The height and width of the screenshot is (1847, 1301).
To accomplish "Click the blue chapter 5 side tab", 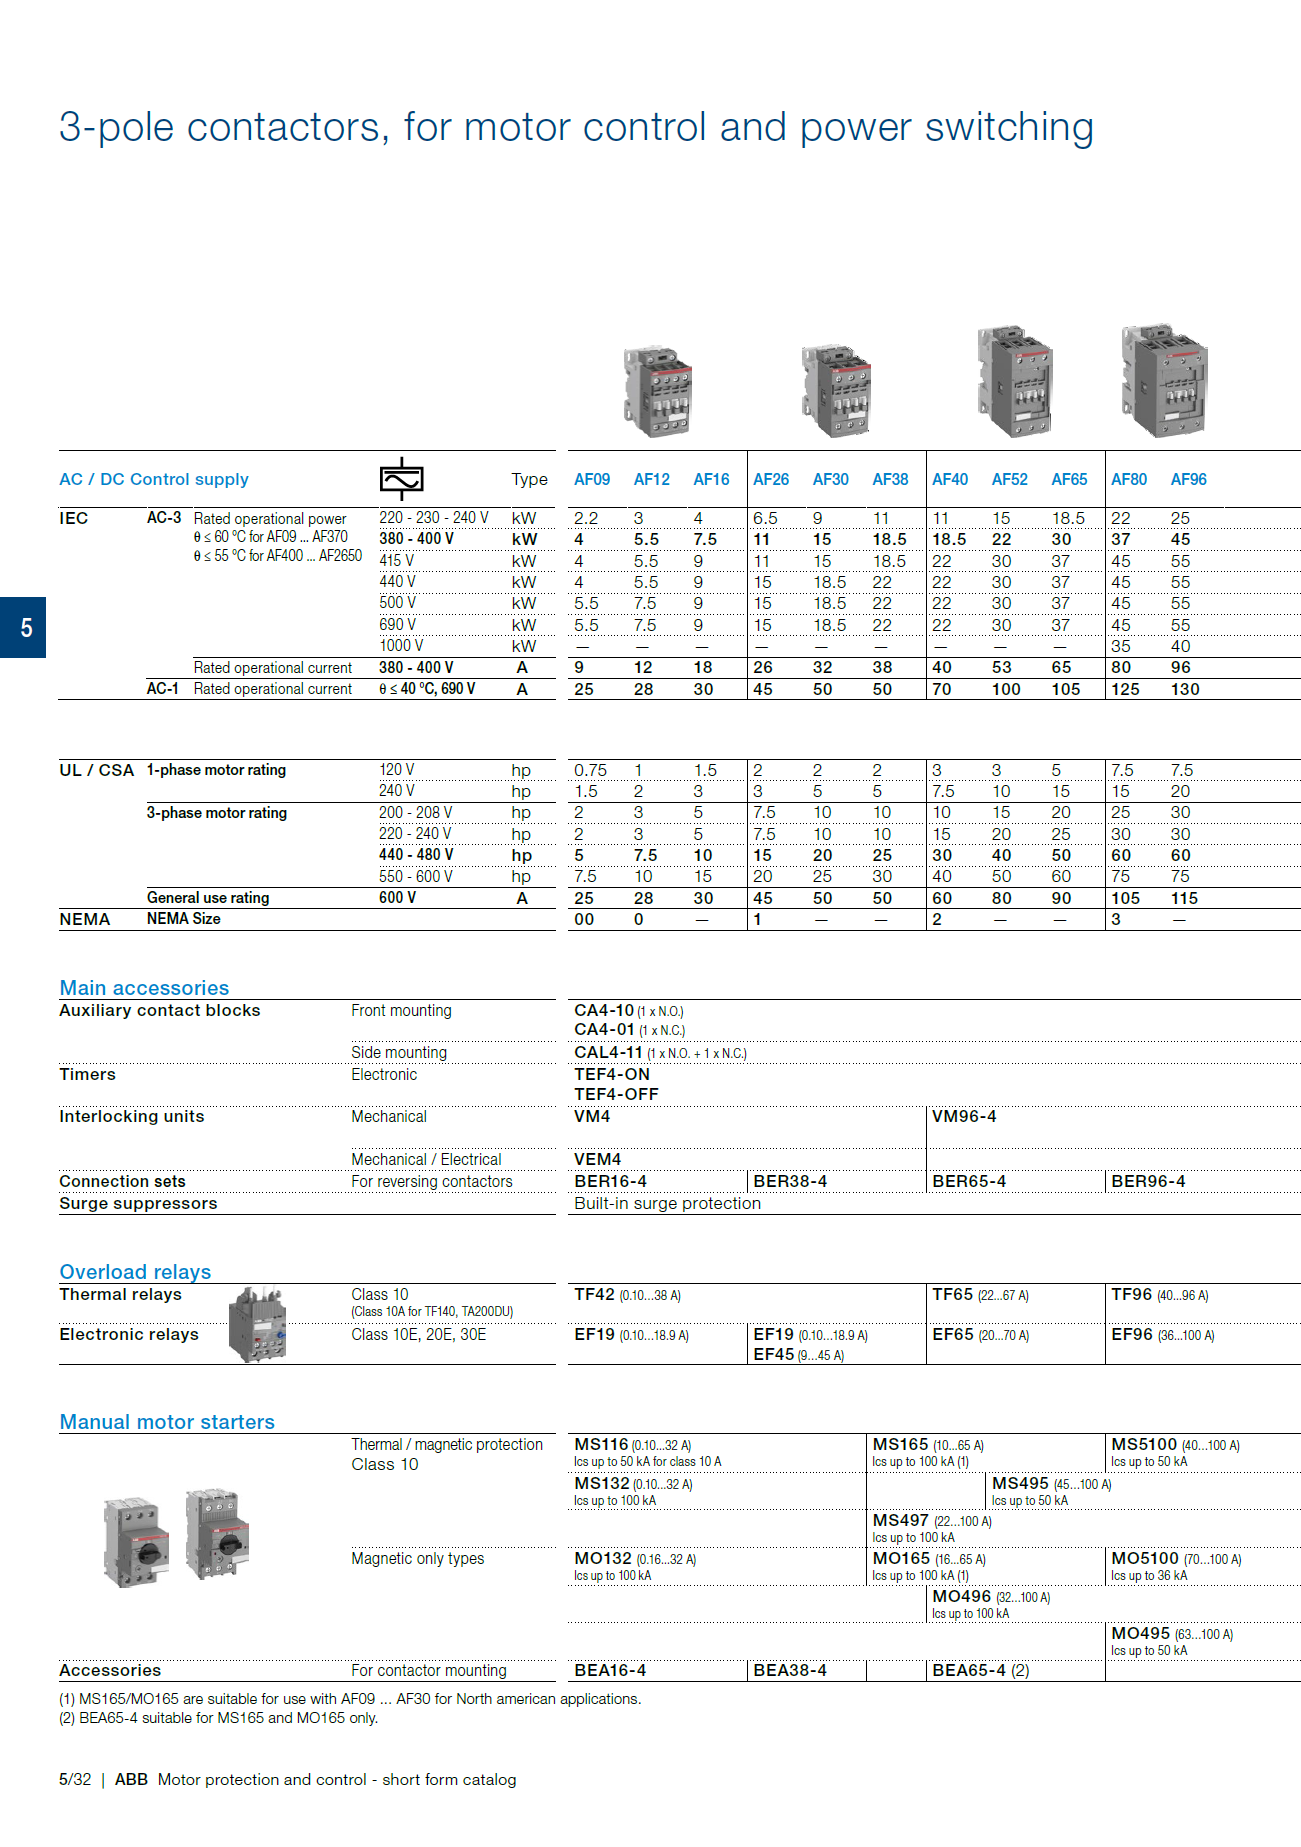I will [x=23, y=627].
